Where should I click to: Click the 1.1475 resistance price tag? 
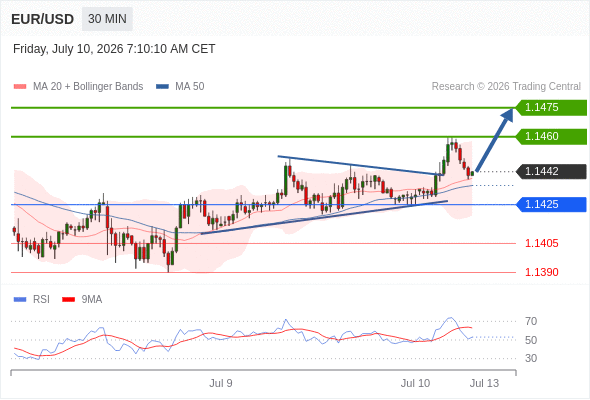click(551, 108)
